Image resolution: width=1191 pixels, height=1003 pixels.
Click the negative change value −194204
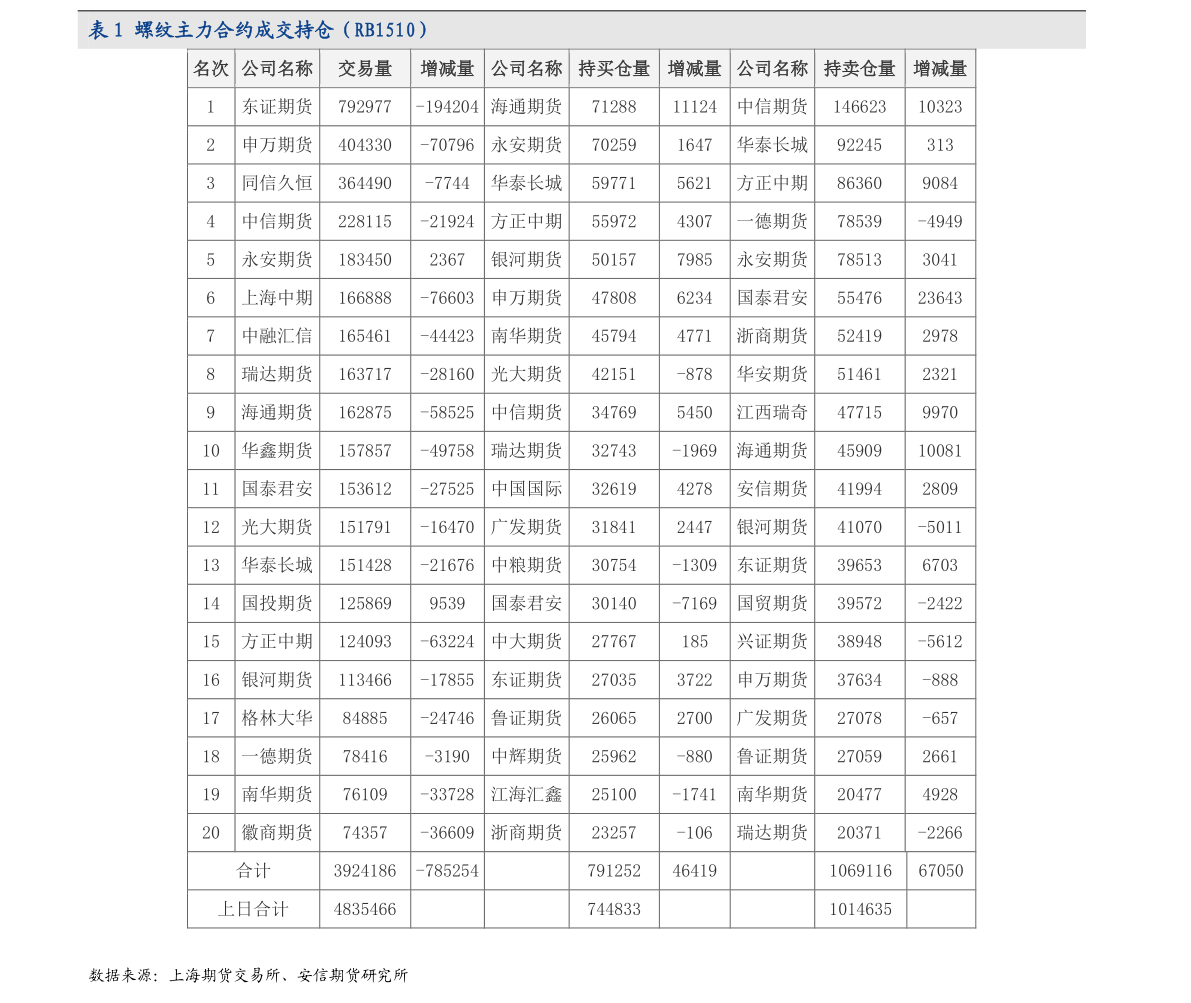point(447,106)
